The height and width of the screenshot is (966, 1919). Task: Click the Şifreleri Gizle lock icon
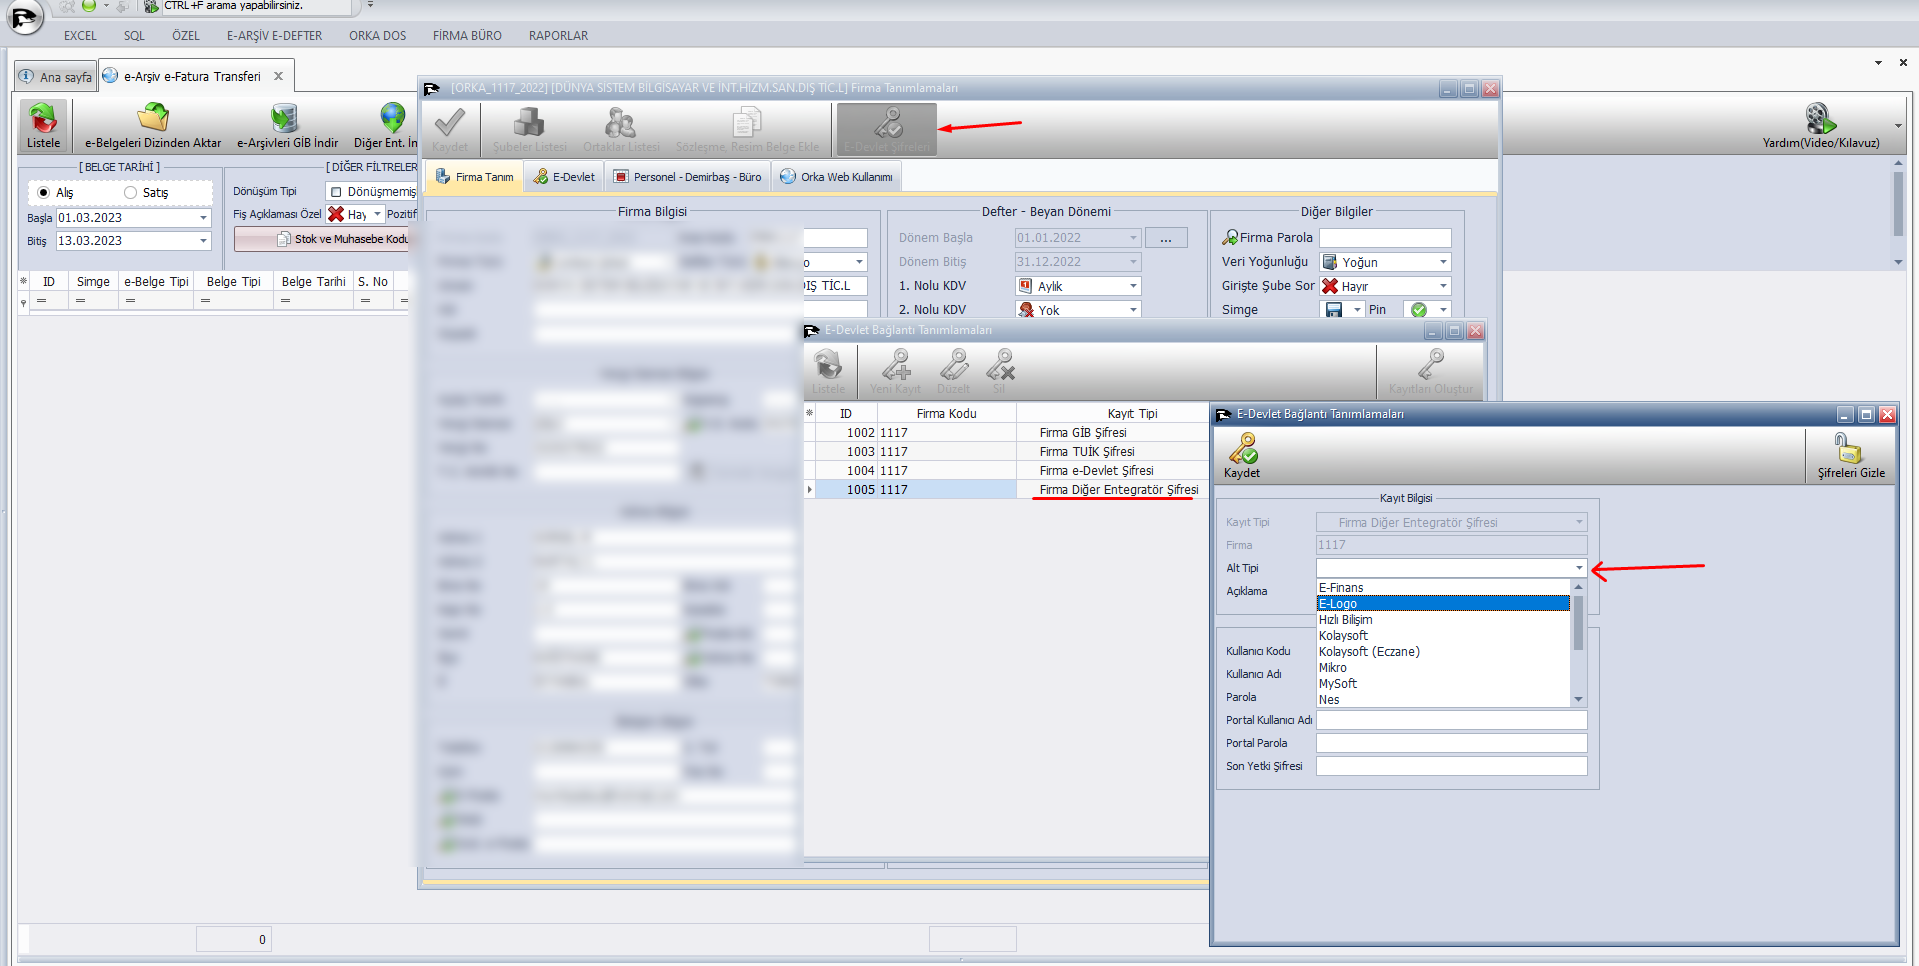click(1849, 448)
